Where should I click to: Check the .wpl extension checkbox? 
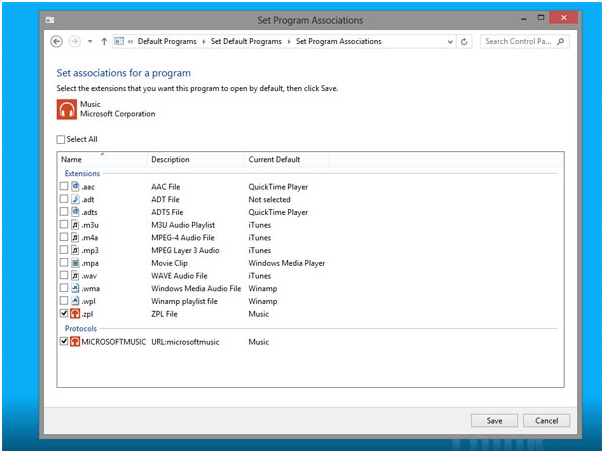pyautogui.click(x=64, y=301)
